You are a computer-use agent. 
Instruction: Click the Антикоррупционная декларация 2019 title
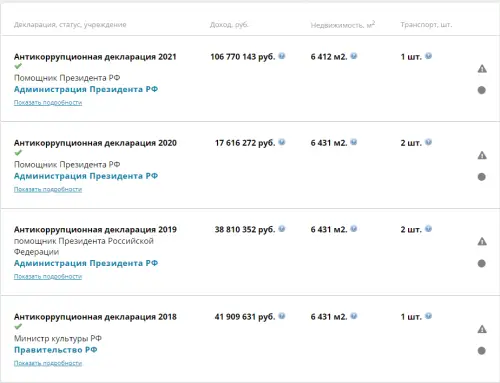coord(95,229)
